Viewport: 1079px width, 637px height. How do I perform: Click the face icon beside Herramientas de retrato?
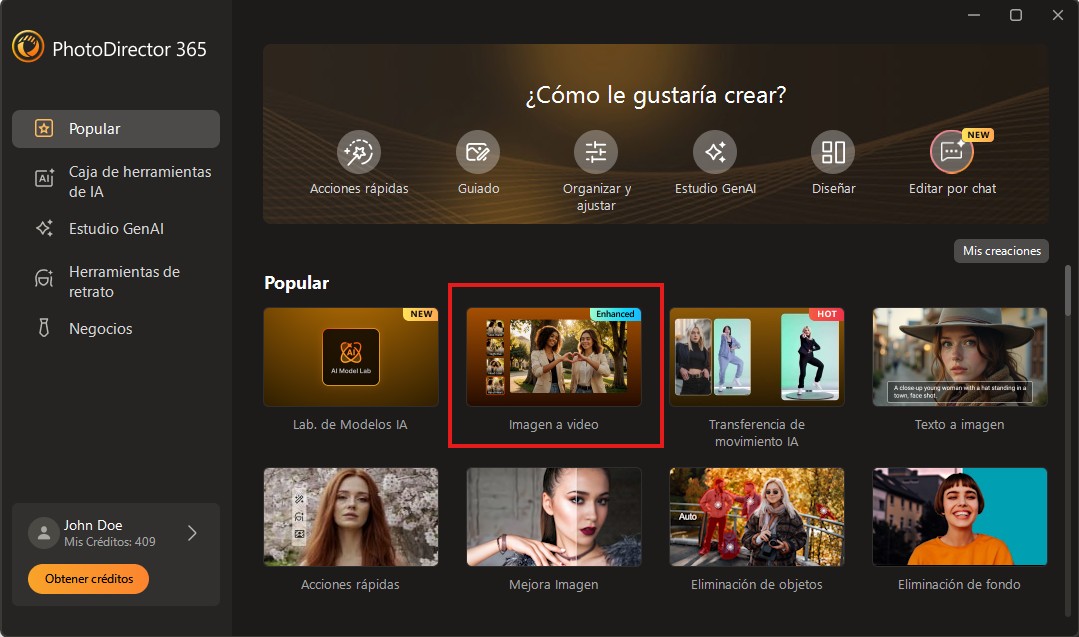[44, 279]
